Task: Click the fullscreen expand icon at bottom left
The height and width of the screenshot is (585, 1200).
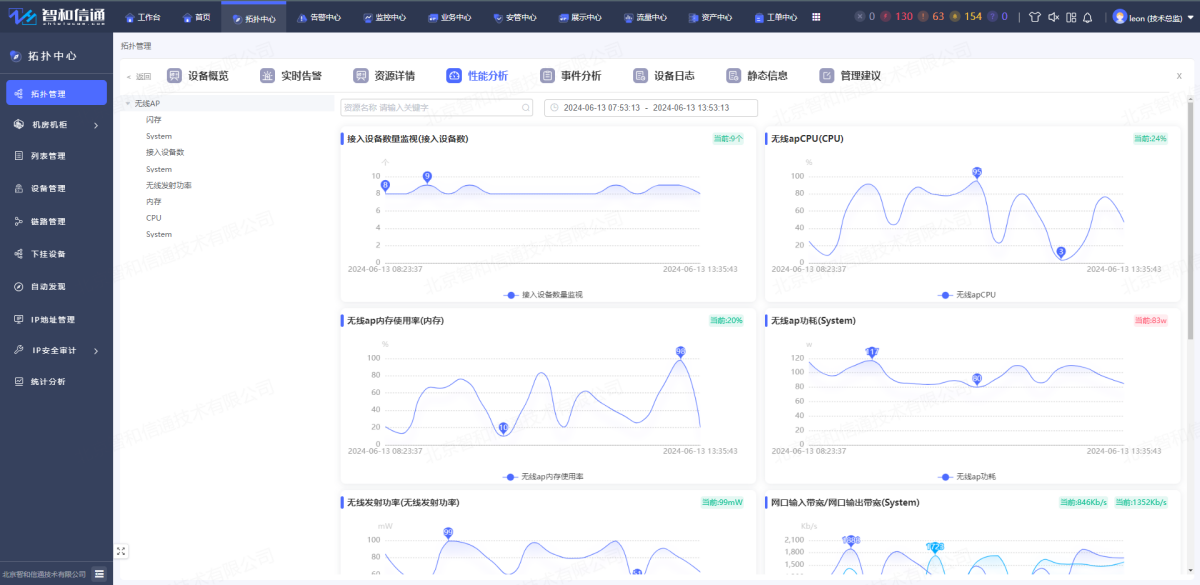Action: pos(121,551)
